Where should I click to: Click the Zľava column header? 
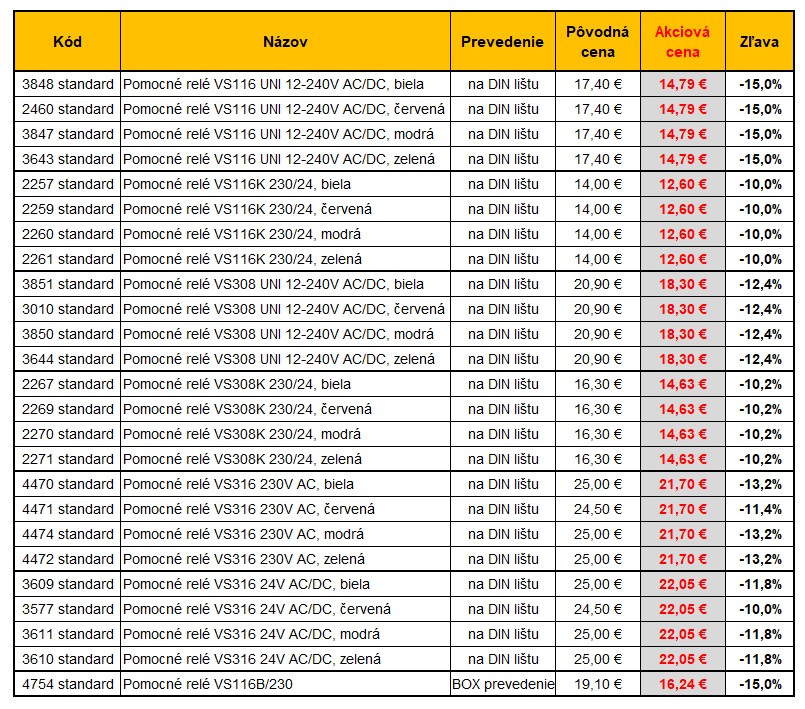tap(760, 42)
